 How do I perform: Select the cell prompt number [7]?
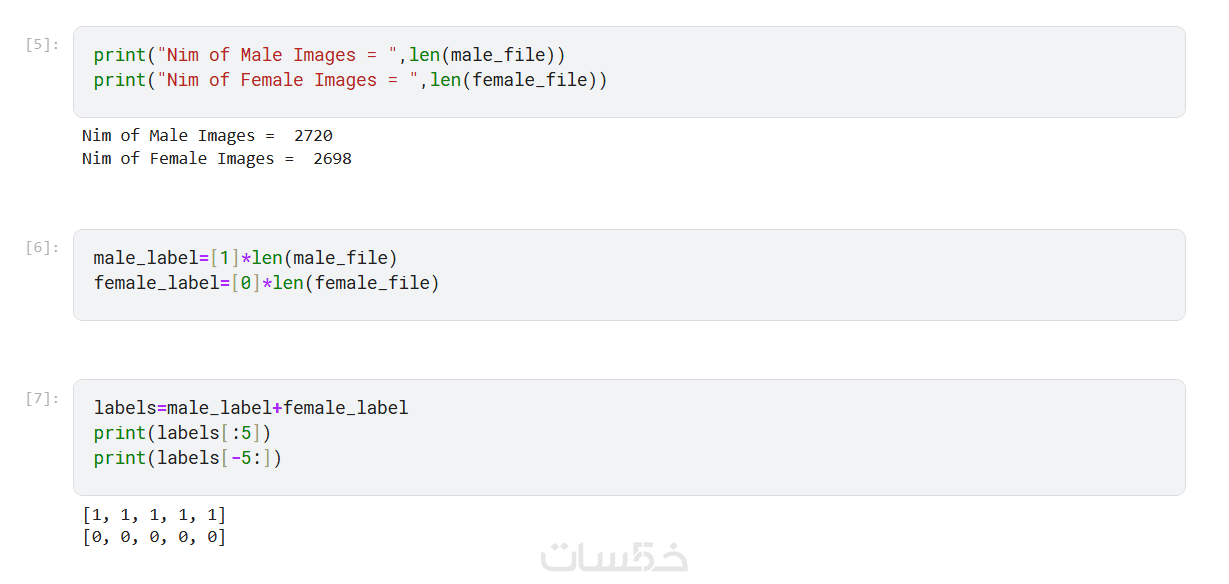[43, 398]
